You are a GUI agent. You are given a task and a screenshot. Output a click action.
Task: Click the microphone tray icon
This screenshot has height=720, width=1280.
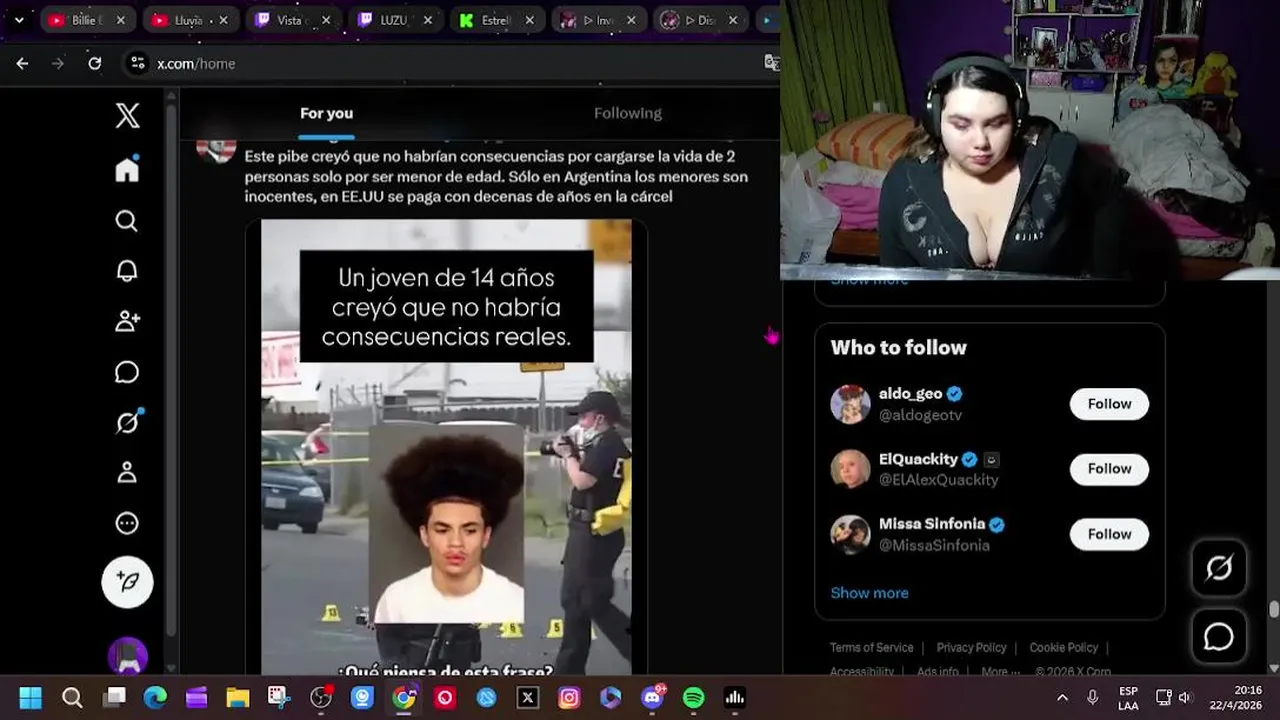1093,698
